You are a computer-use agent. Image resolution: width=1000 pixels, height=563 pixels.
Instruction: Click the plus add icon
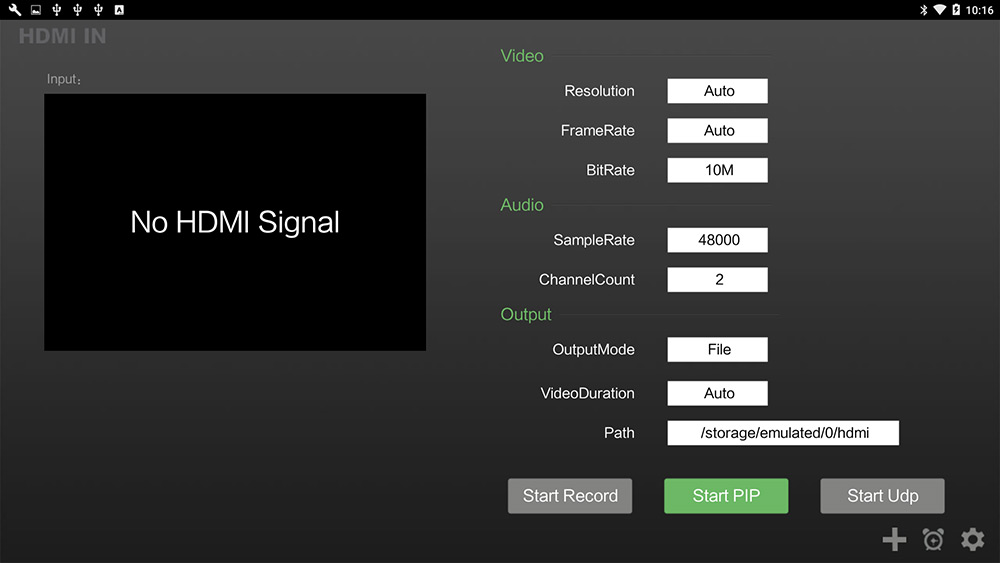[894, 539]
